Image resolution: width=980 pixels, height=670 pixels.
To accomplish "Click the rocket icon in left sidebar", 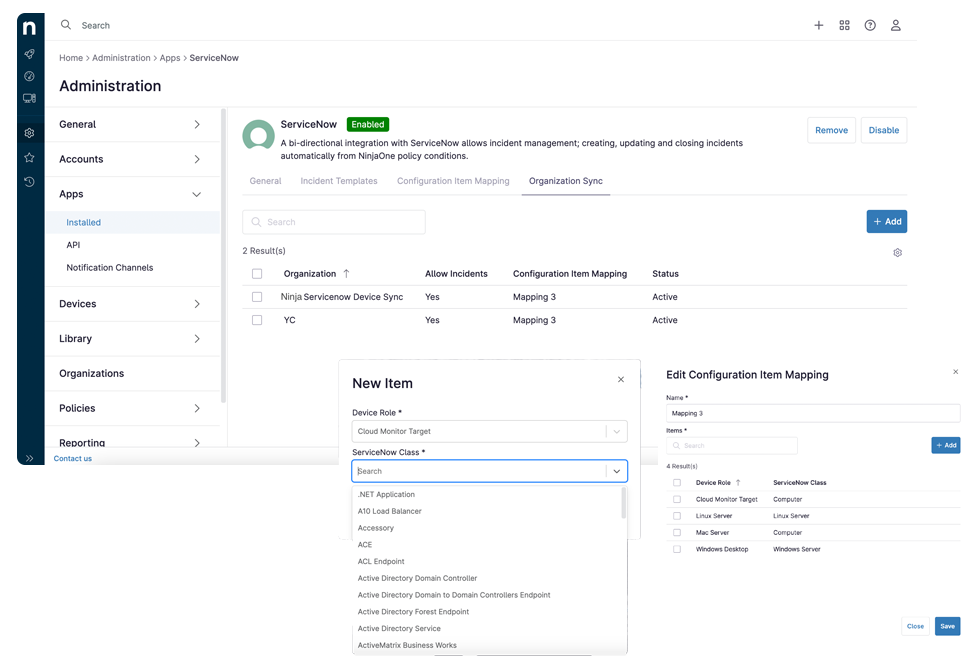I will (x=30, y=54).
